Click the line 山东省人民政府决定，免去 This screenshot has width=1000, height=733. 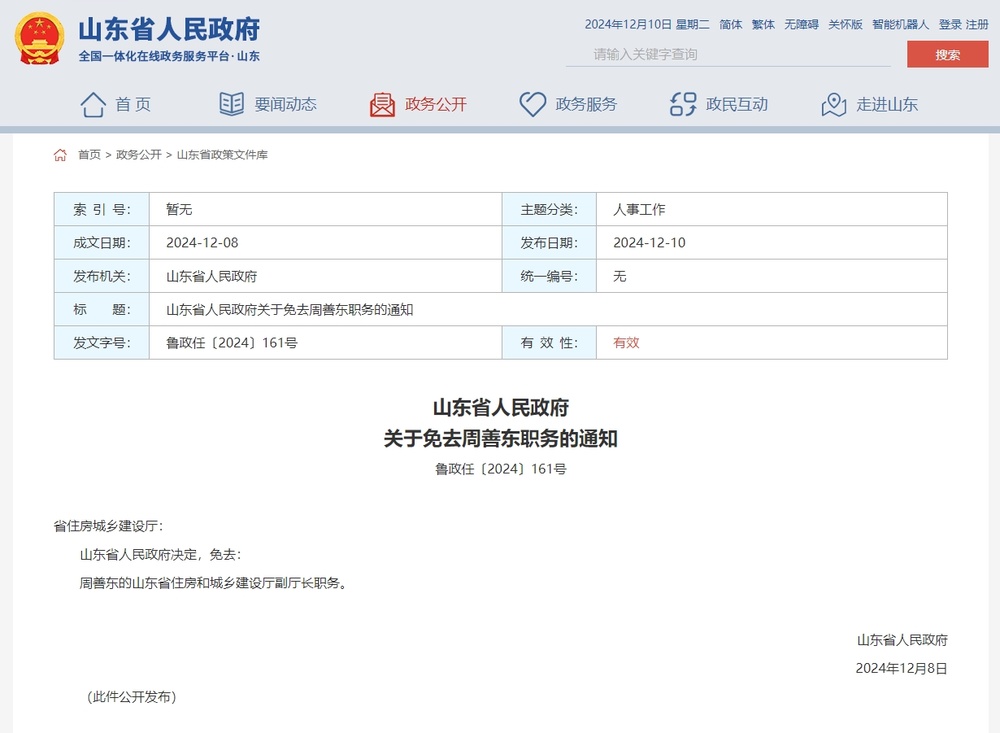tap(161, 555)
